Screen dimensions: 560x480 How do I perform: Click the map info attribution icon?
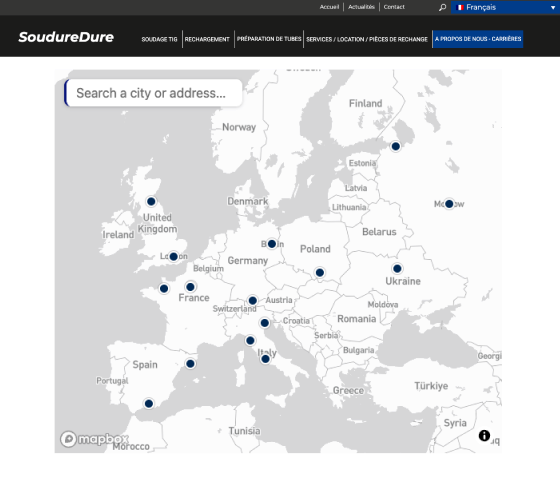(x=484, y=435)
